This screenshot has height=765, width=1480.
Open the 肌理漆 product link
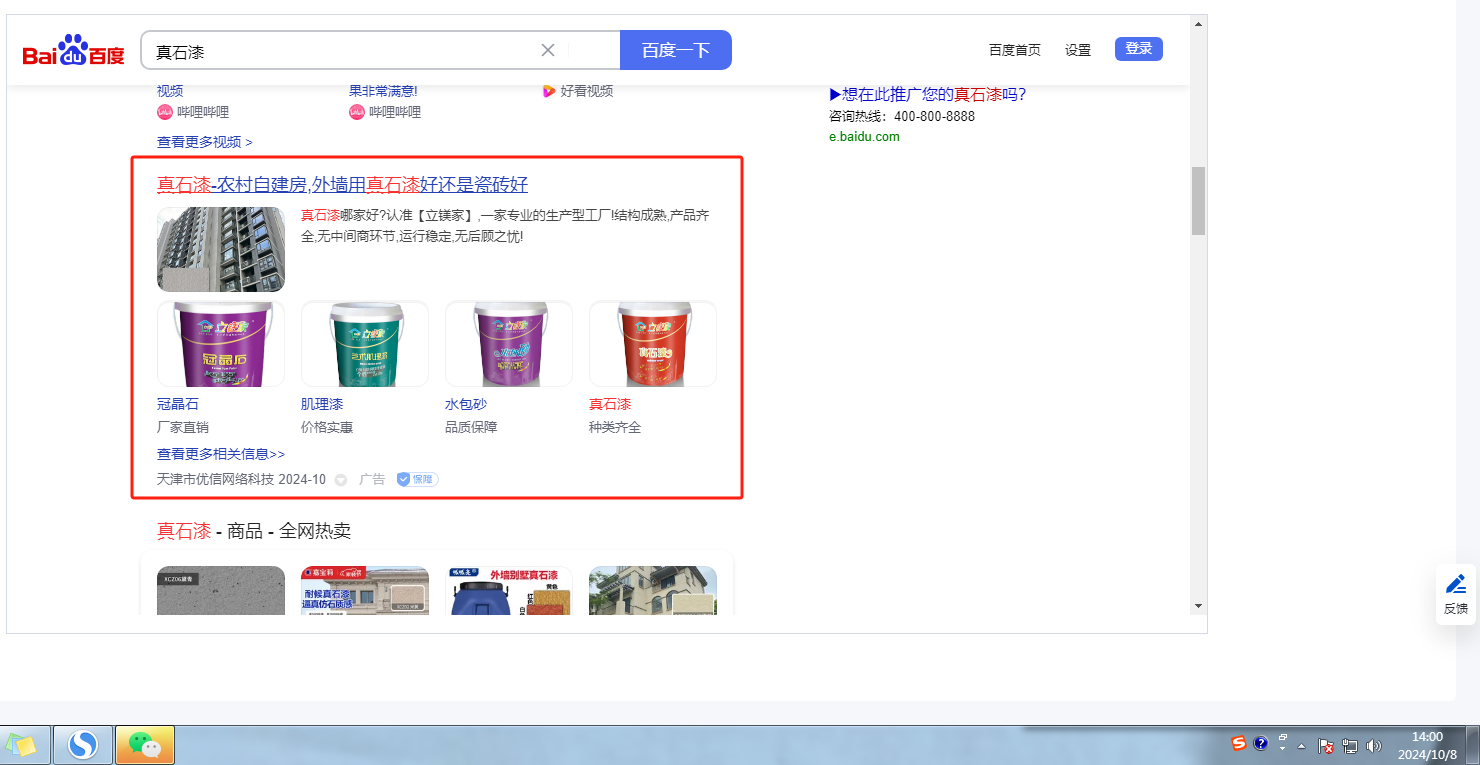click(x=322, y=404)
